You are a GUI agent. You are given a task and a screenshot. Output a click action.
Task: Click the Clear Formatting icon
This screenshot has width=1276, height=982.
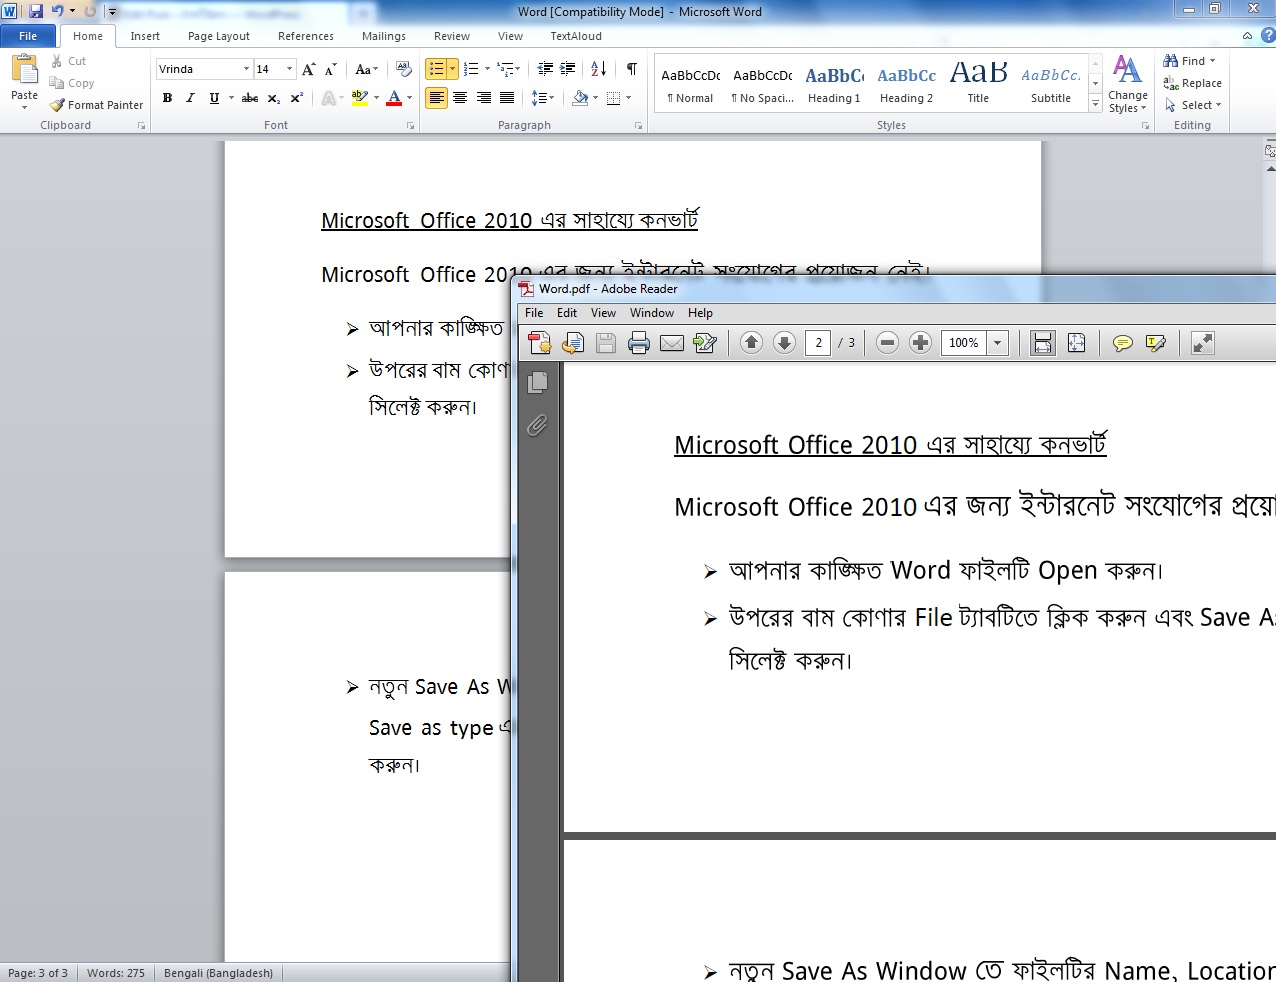tap(404, 69)
